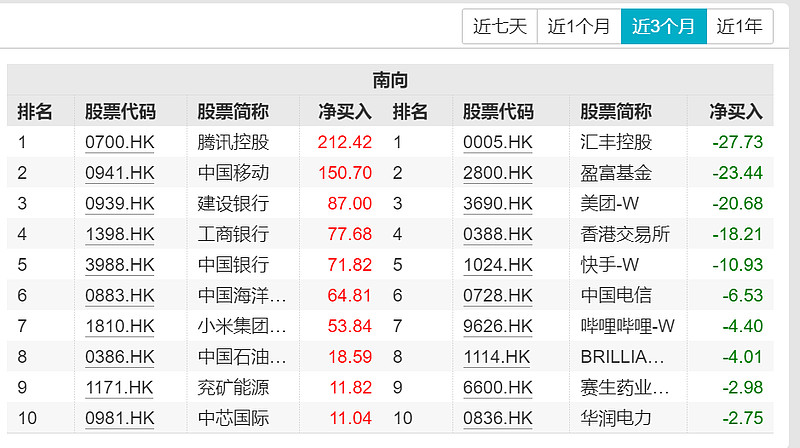Open stock code link 0005.HK
This screenshot has height=448, width=800.
tap(497, 142)
